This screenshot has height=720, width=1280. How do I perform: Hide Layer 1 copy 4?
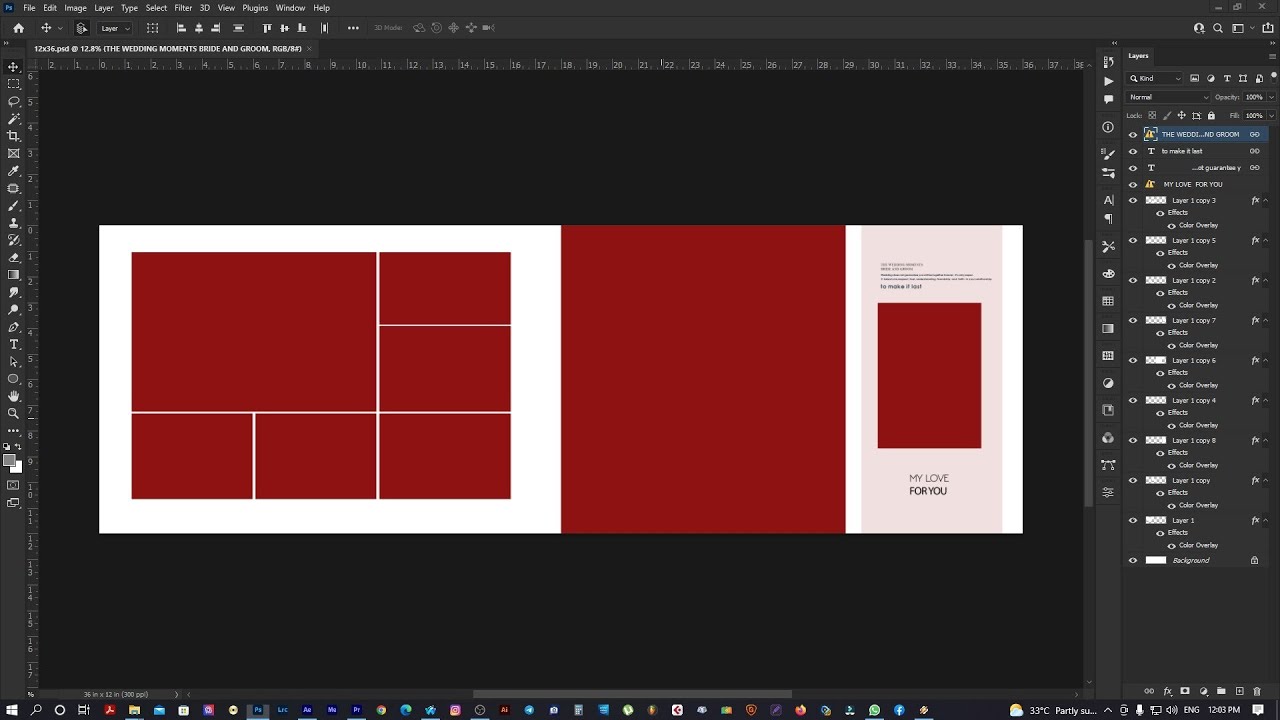click(x=1133, y=400)
